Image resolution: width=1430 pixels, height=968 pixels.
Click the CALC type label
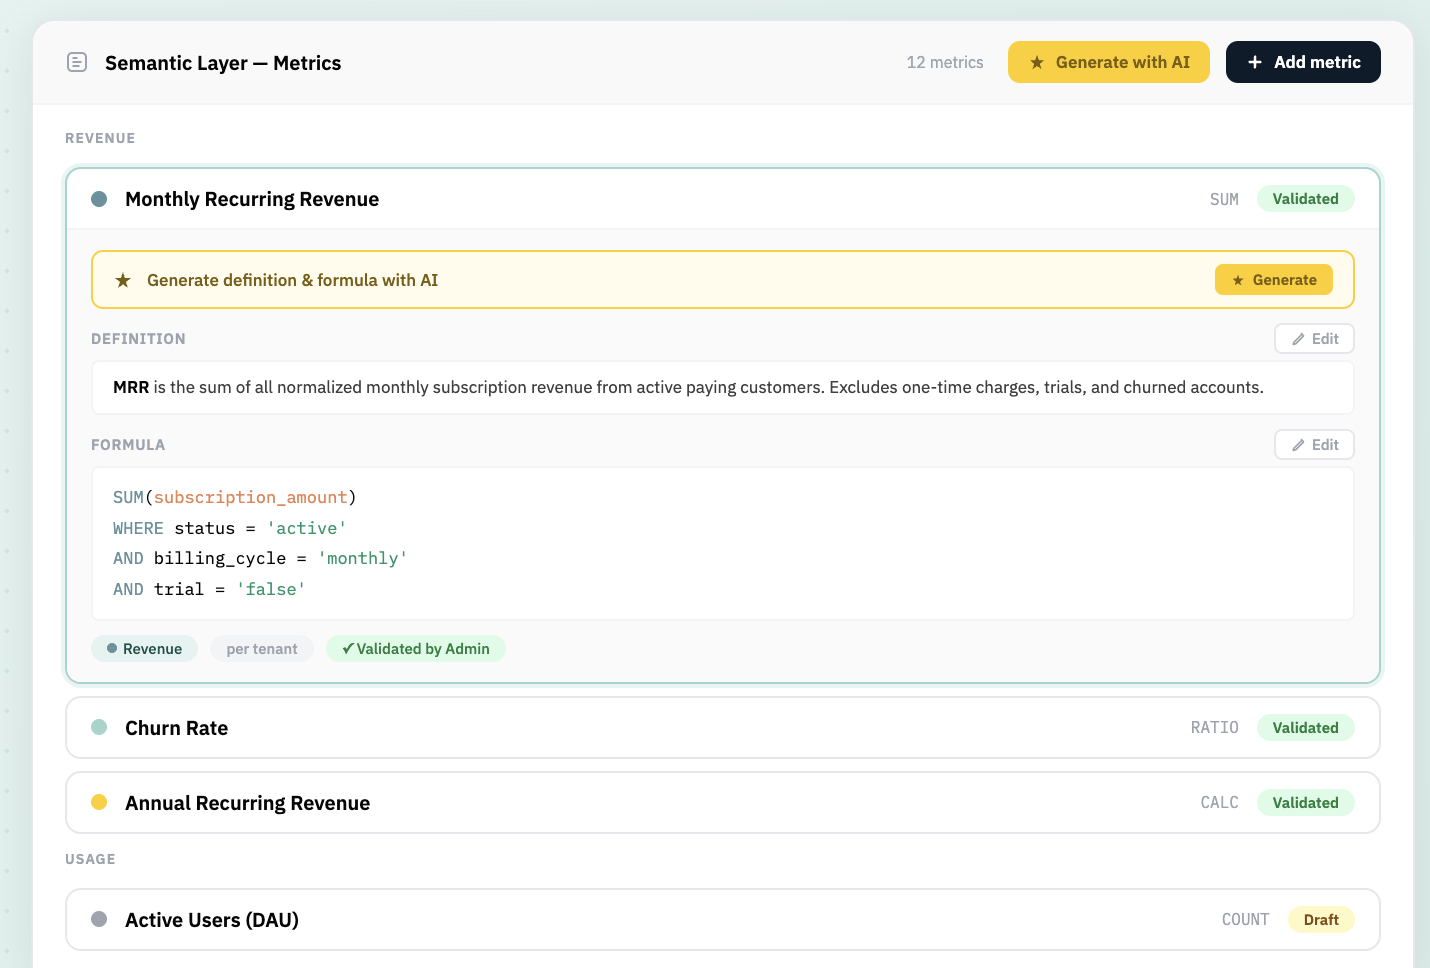[x=1220, y=803]
